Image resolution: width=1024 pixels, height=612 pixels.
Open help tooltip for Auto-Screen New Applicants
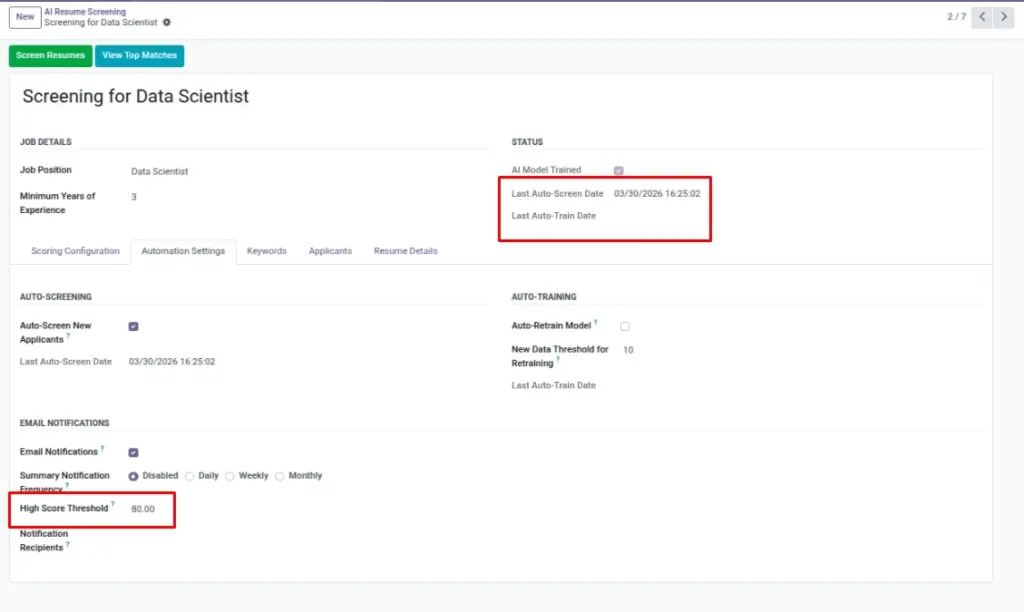coord(68,336)
